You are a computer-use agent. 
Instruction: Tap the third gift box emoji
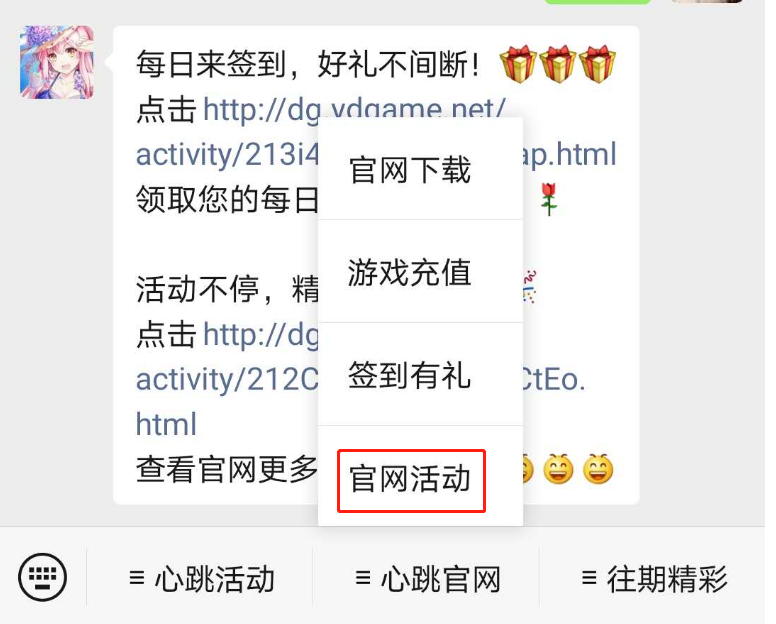click(x=597, y=64)
